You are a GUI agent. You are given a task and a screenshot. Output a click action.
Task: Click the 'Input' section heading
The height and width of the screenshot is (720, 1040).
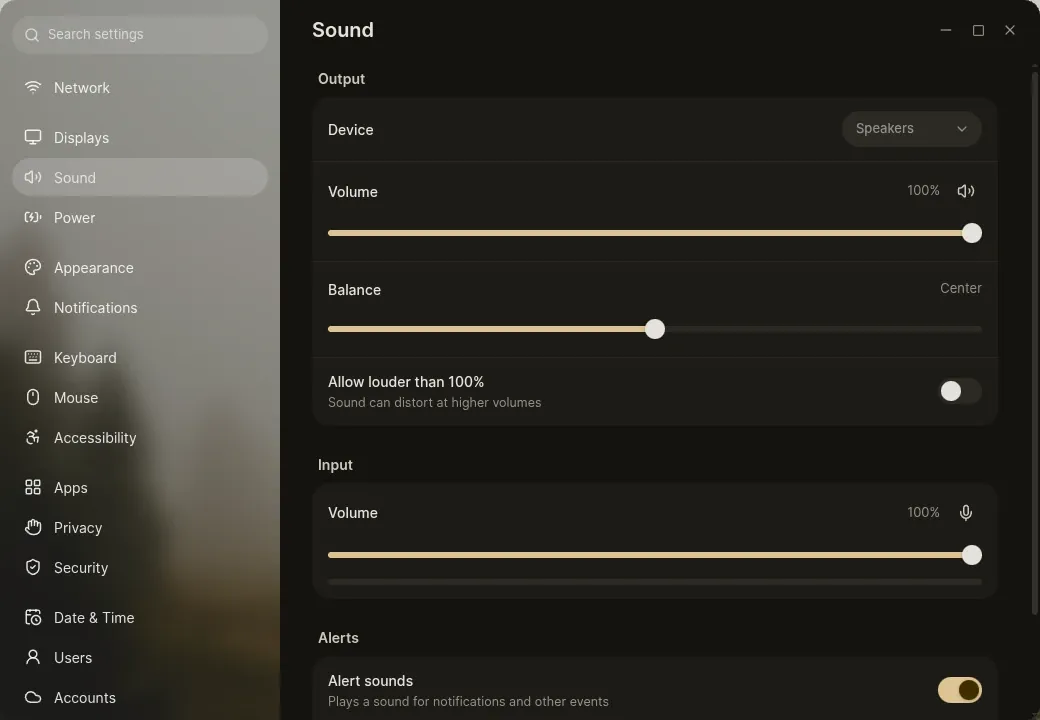tap(335, 465)
